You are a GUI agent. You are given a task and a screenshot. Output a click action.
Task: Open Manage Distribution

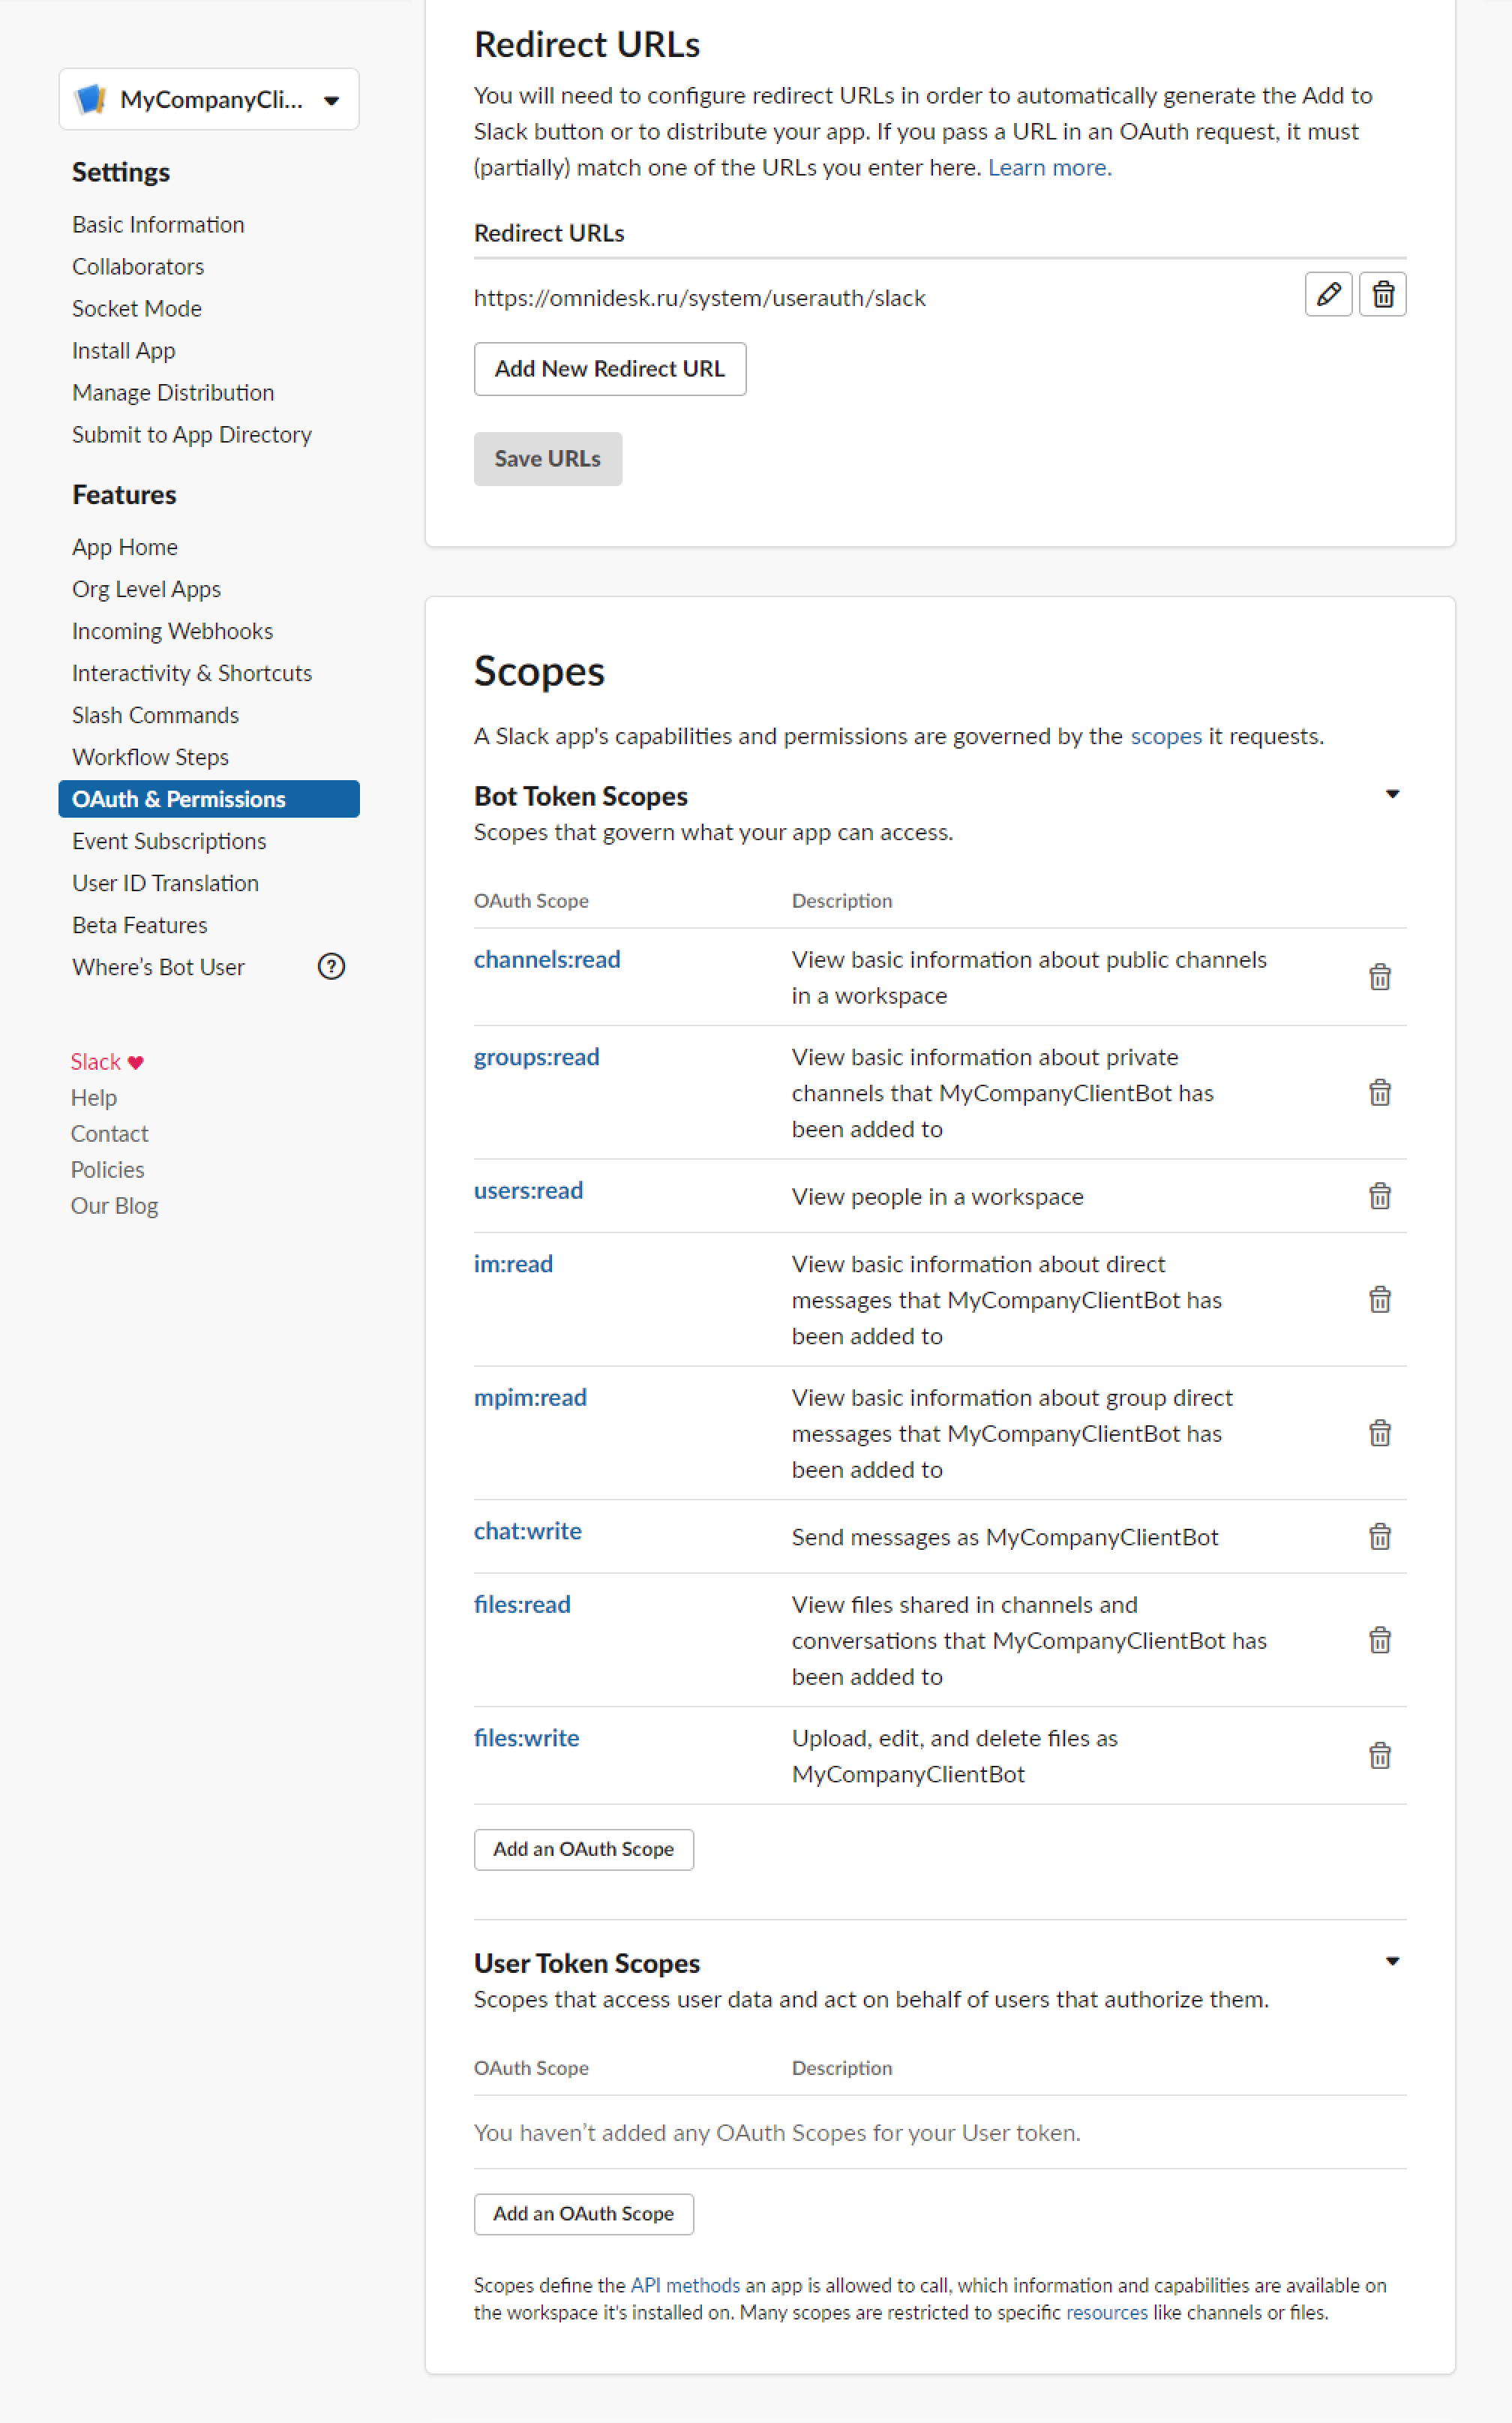(173, 392)
